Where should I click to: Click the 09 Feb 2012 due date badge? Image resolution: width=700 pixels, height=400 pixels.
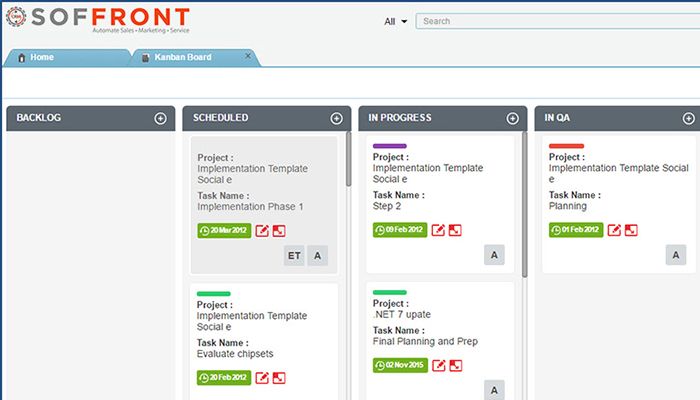400,229
